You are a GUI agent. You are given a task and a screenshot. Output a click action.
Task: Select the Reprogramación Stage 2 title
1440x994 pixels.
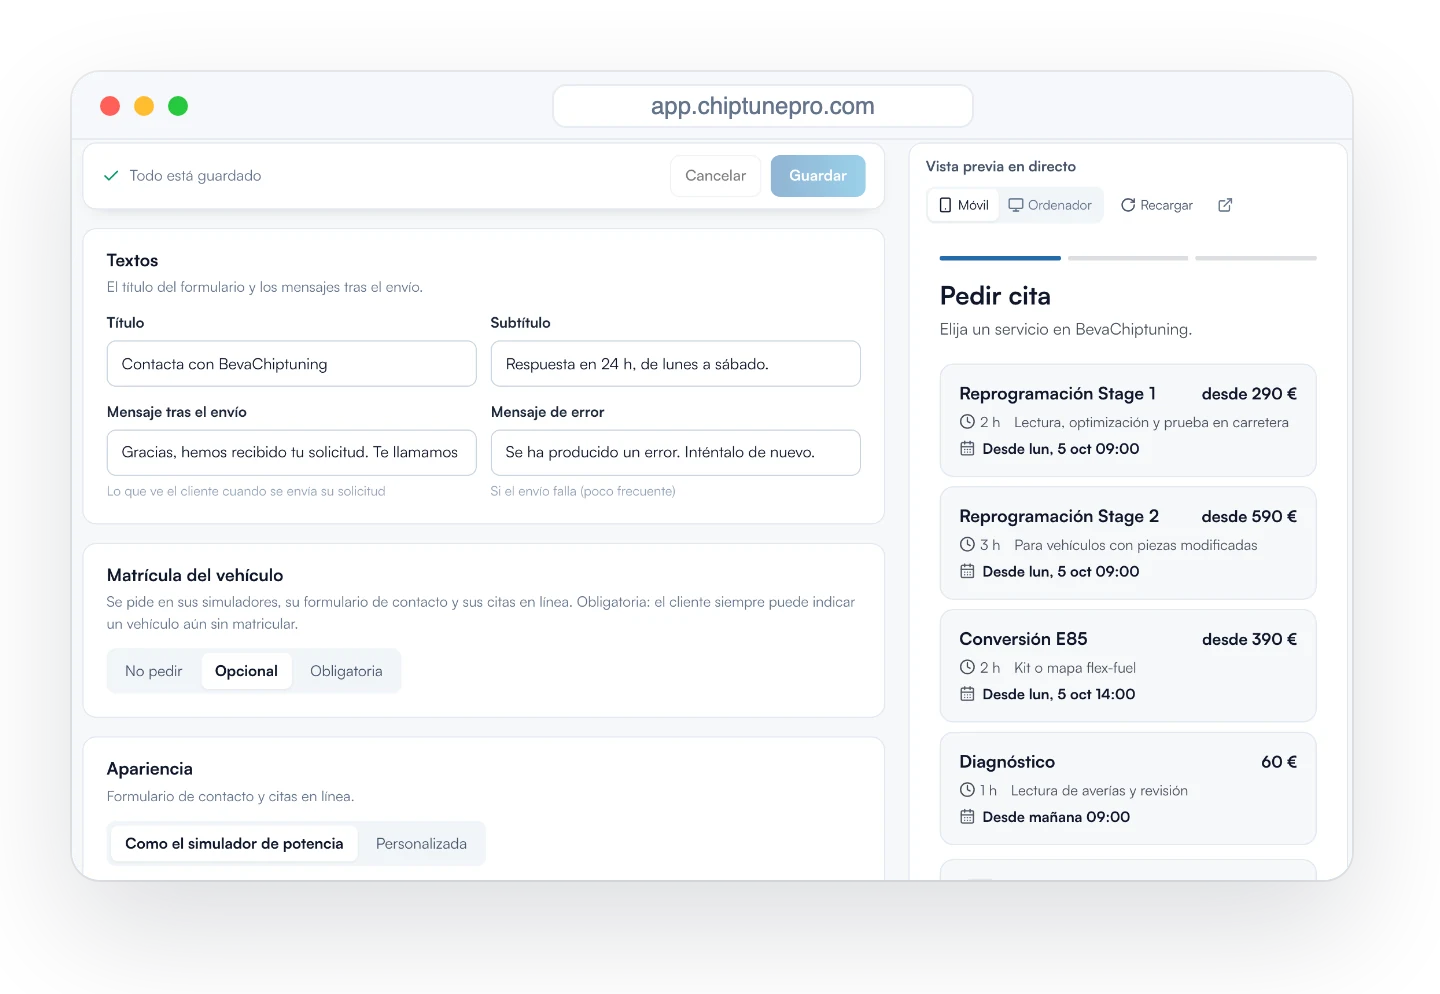pyautogui.click(x=1059, y=516)
